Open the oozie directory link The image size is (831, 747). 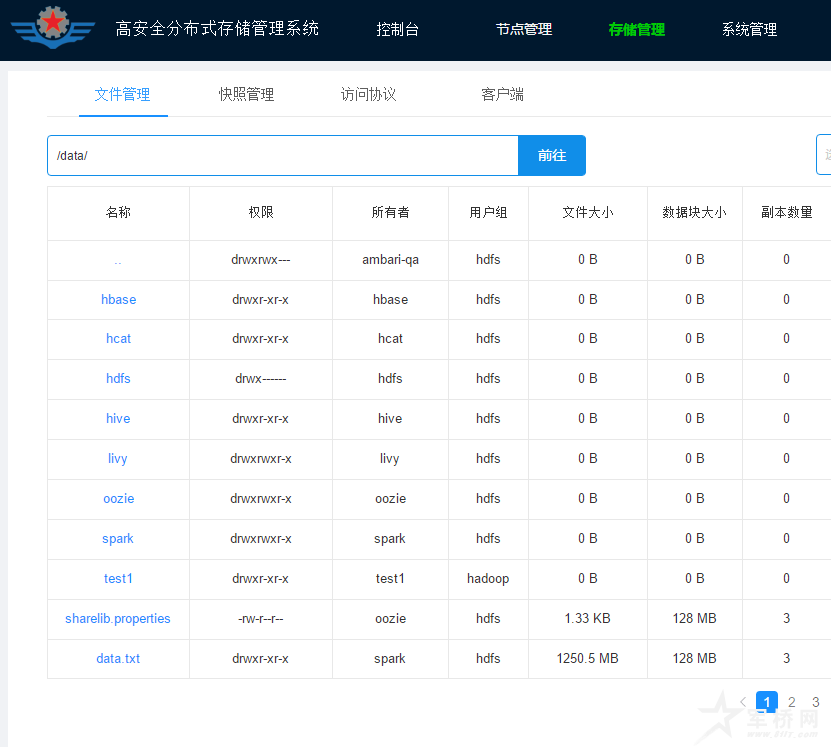click(118, 499)
